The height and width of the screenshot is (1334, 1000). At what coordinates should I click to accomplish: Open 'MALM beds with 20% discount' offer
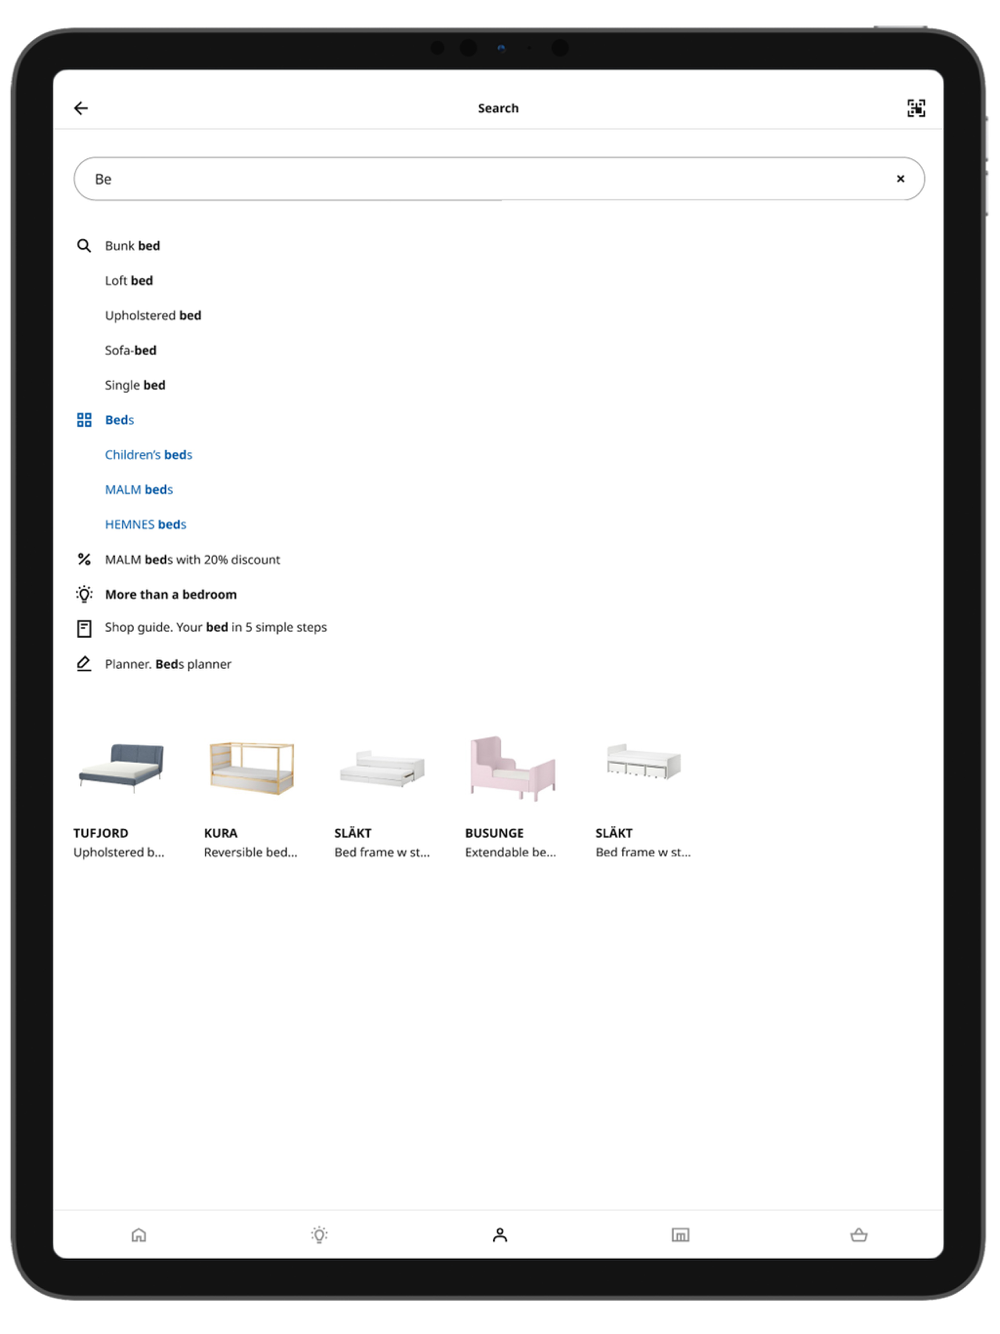tap(192, 560)
